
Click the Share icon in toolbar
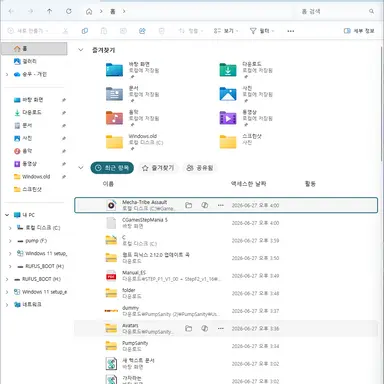pos(142,31)
